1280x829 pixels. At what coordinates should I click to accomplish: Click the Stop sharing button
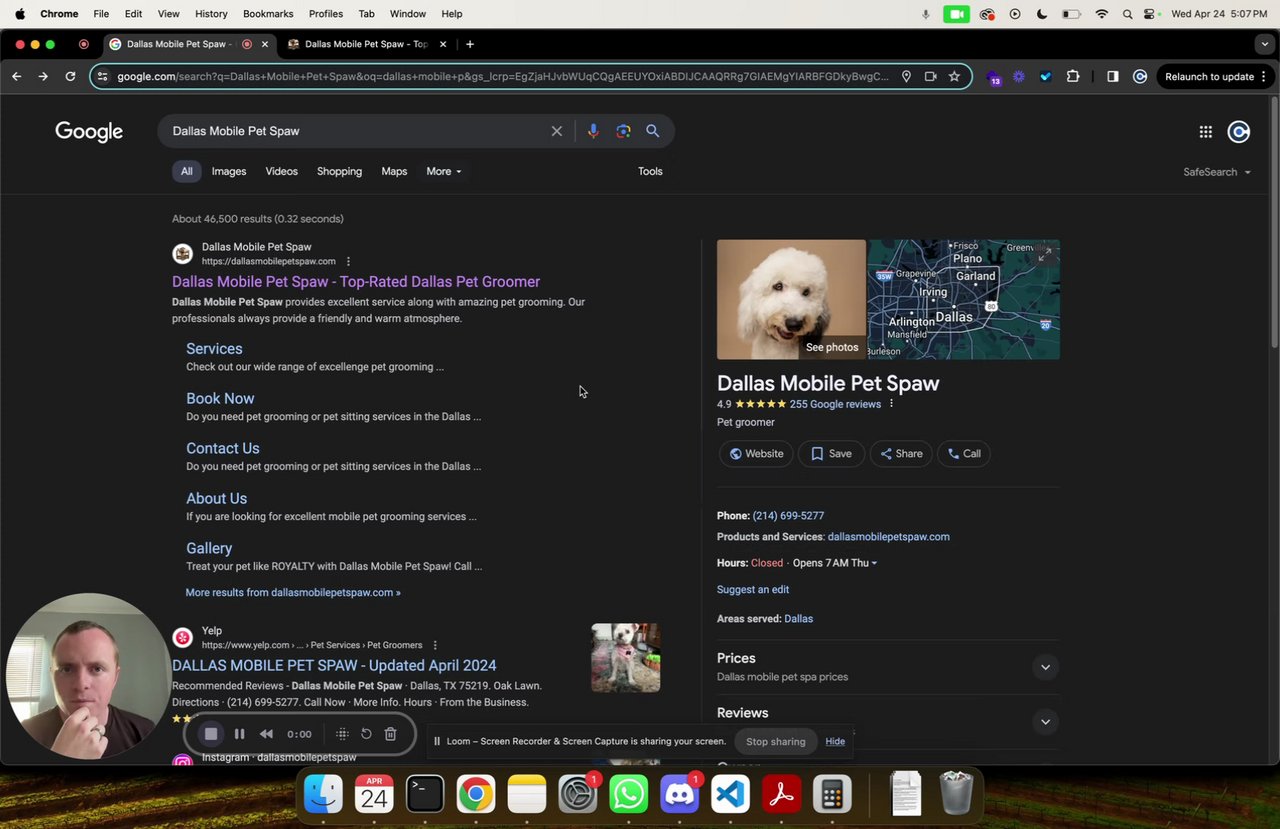pos(775,741)
